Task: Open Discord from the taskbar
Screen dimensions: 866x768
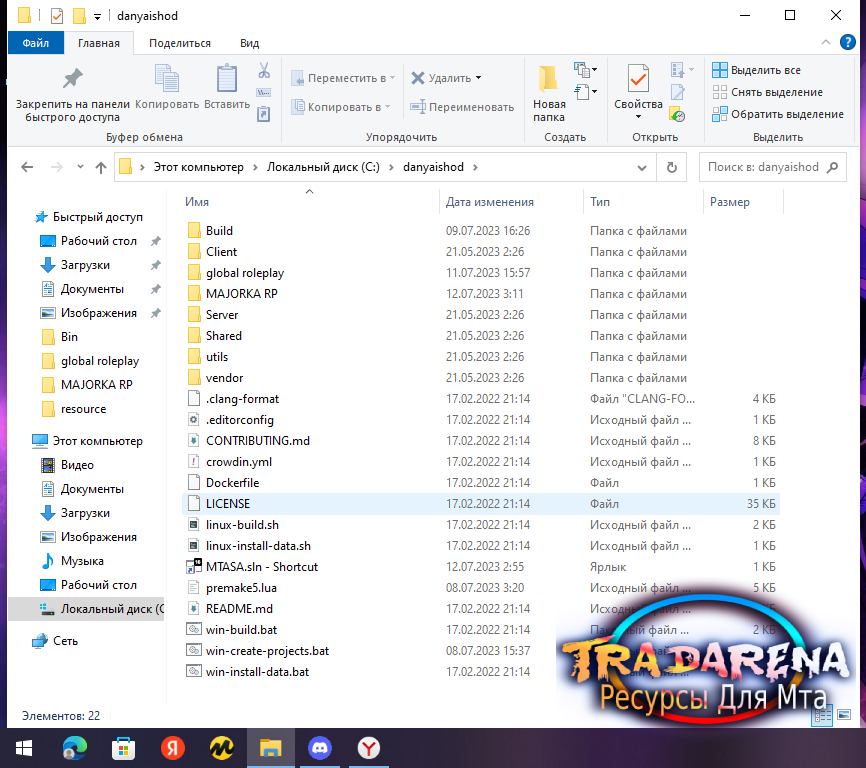Action: (320, 748)
